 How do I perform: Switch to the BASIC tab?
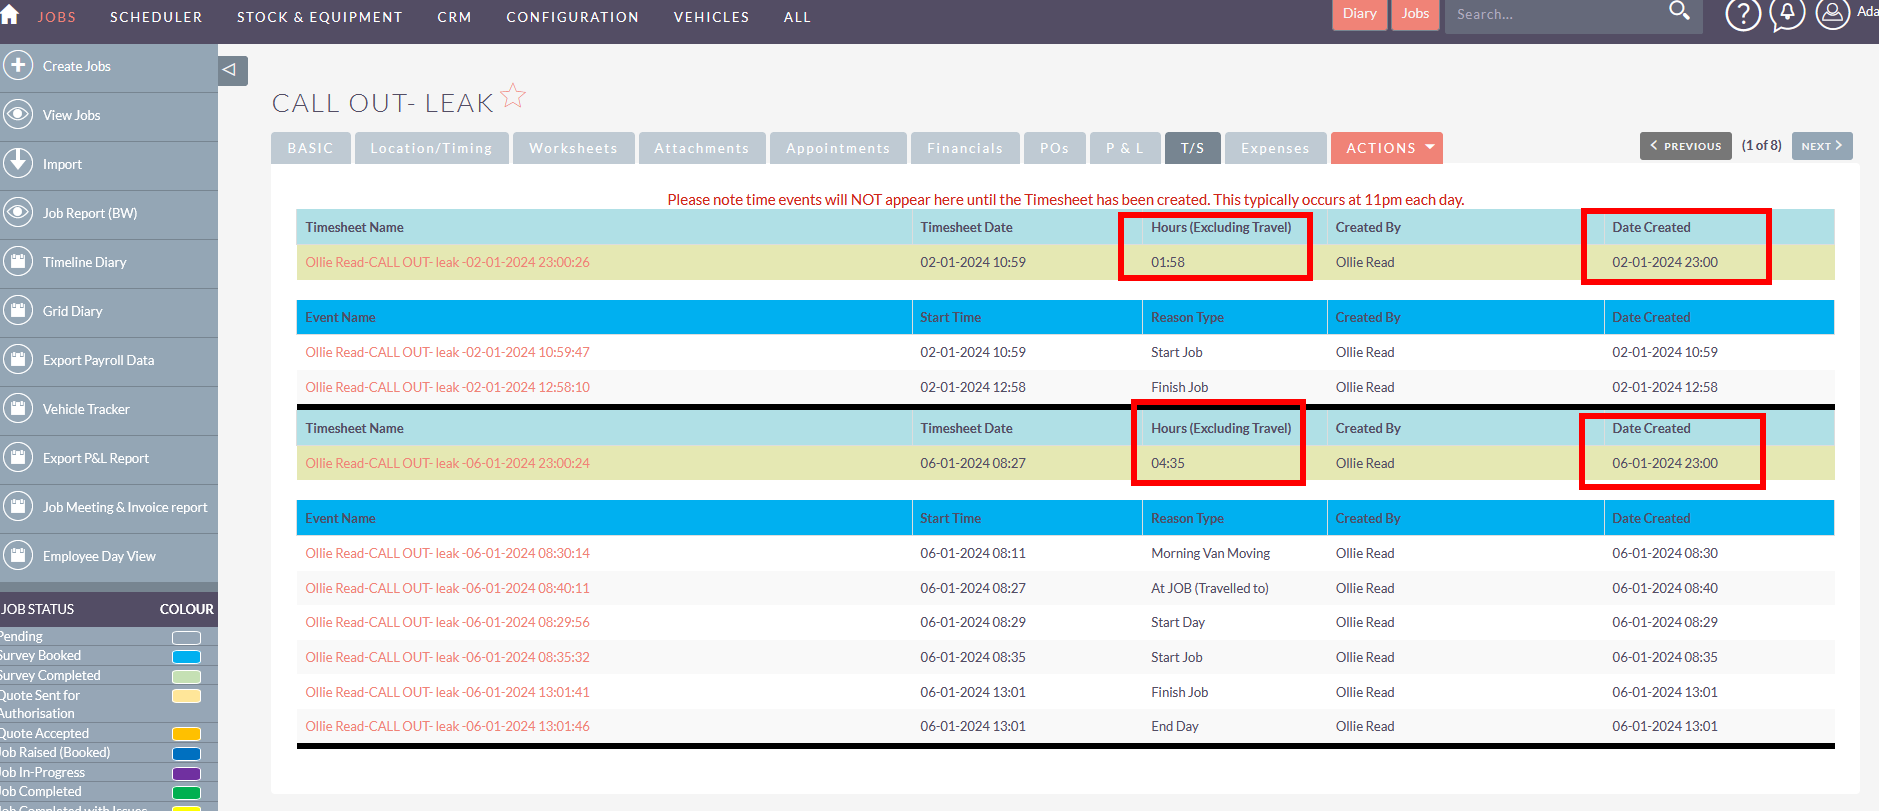click(x=310, y=148)
